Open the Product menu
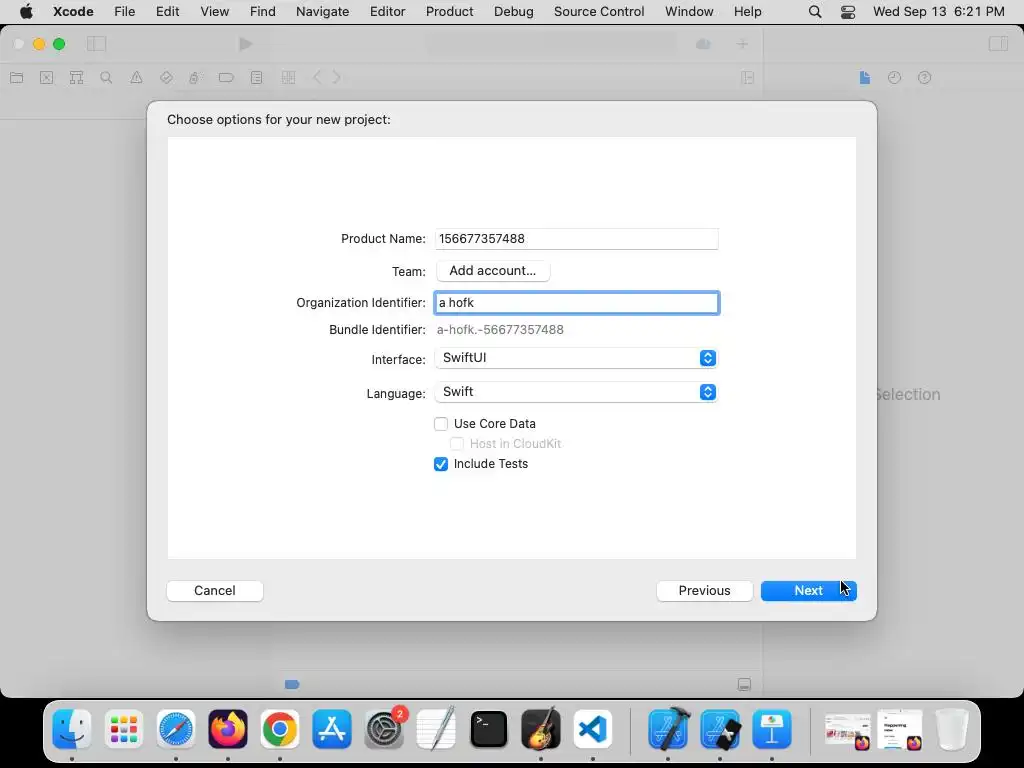 [x=449, y=11]
